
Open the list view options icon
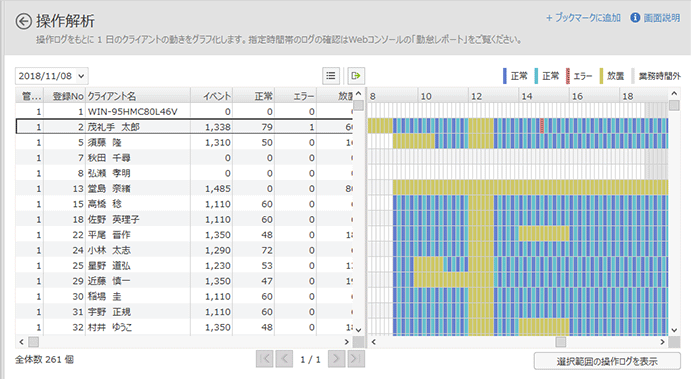[x=331, y=76]
